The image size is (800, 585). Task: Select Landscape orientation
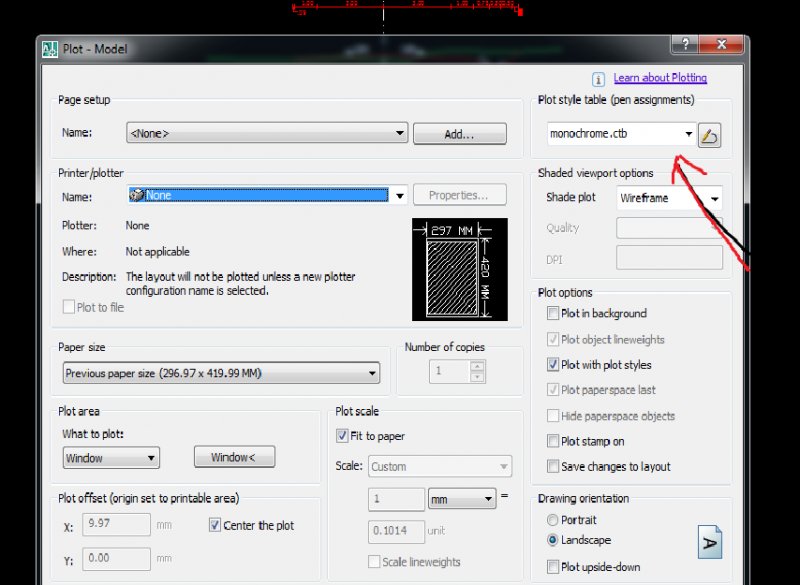(x=553, y=540)
